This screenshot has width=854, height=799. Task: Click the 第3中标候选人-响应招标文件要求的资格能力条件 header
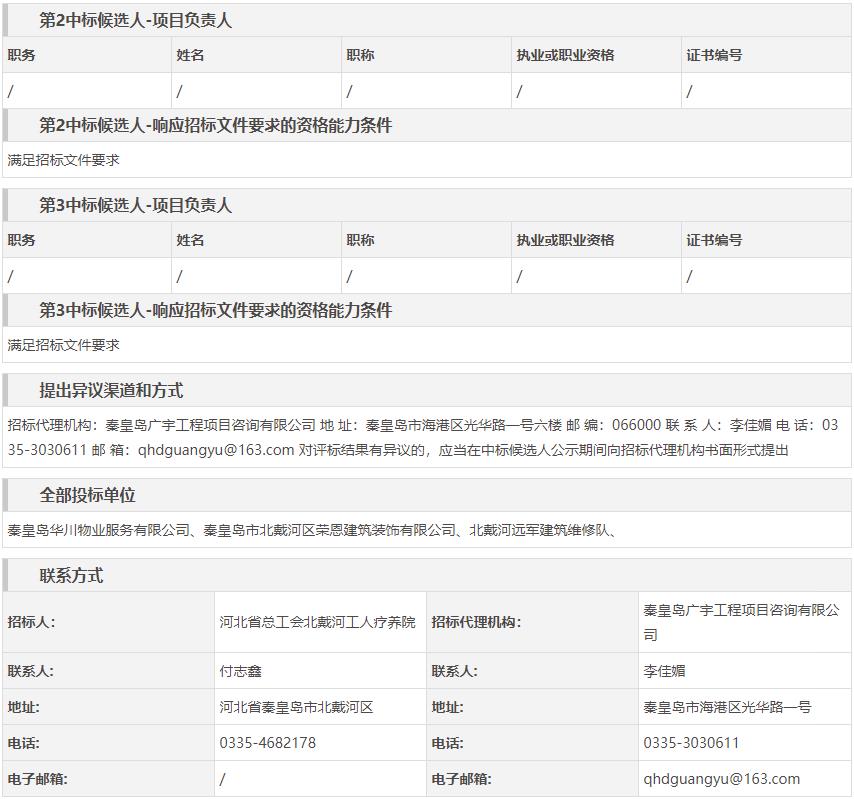click(215, 310)
